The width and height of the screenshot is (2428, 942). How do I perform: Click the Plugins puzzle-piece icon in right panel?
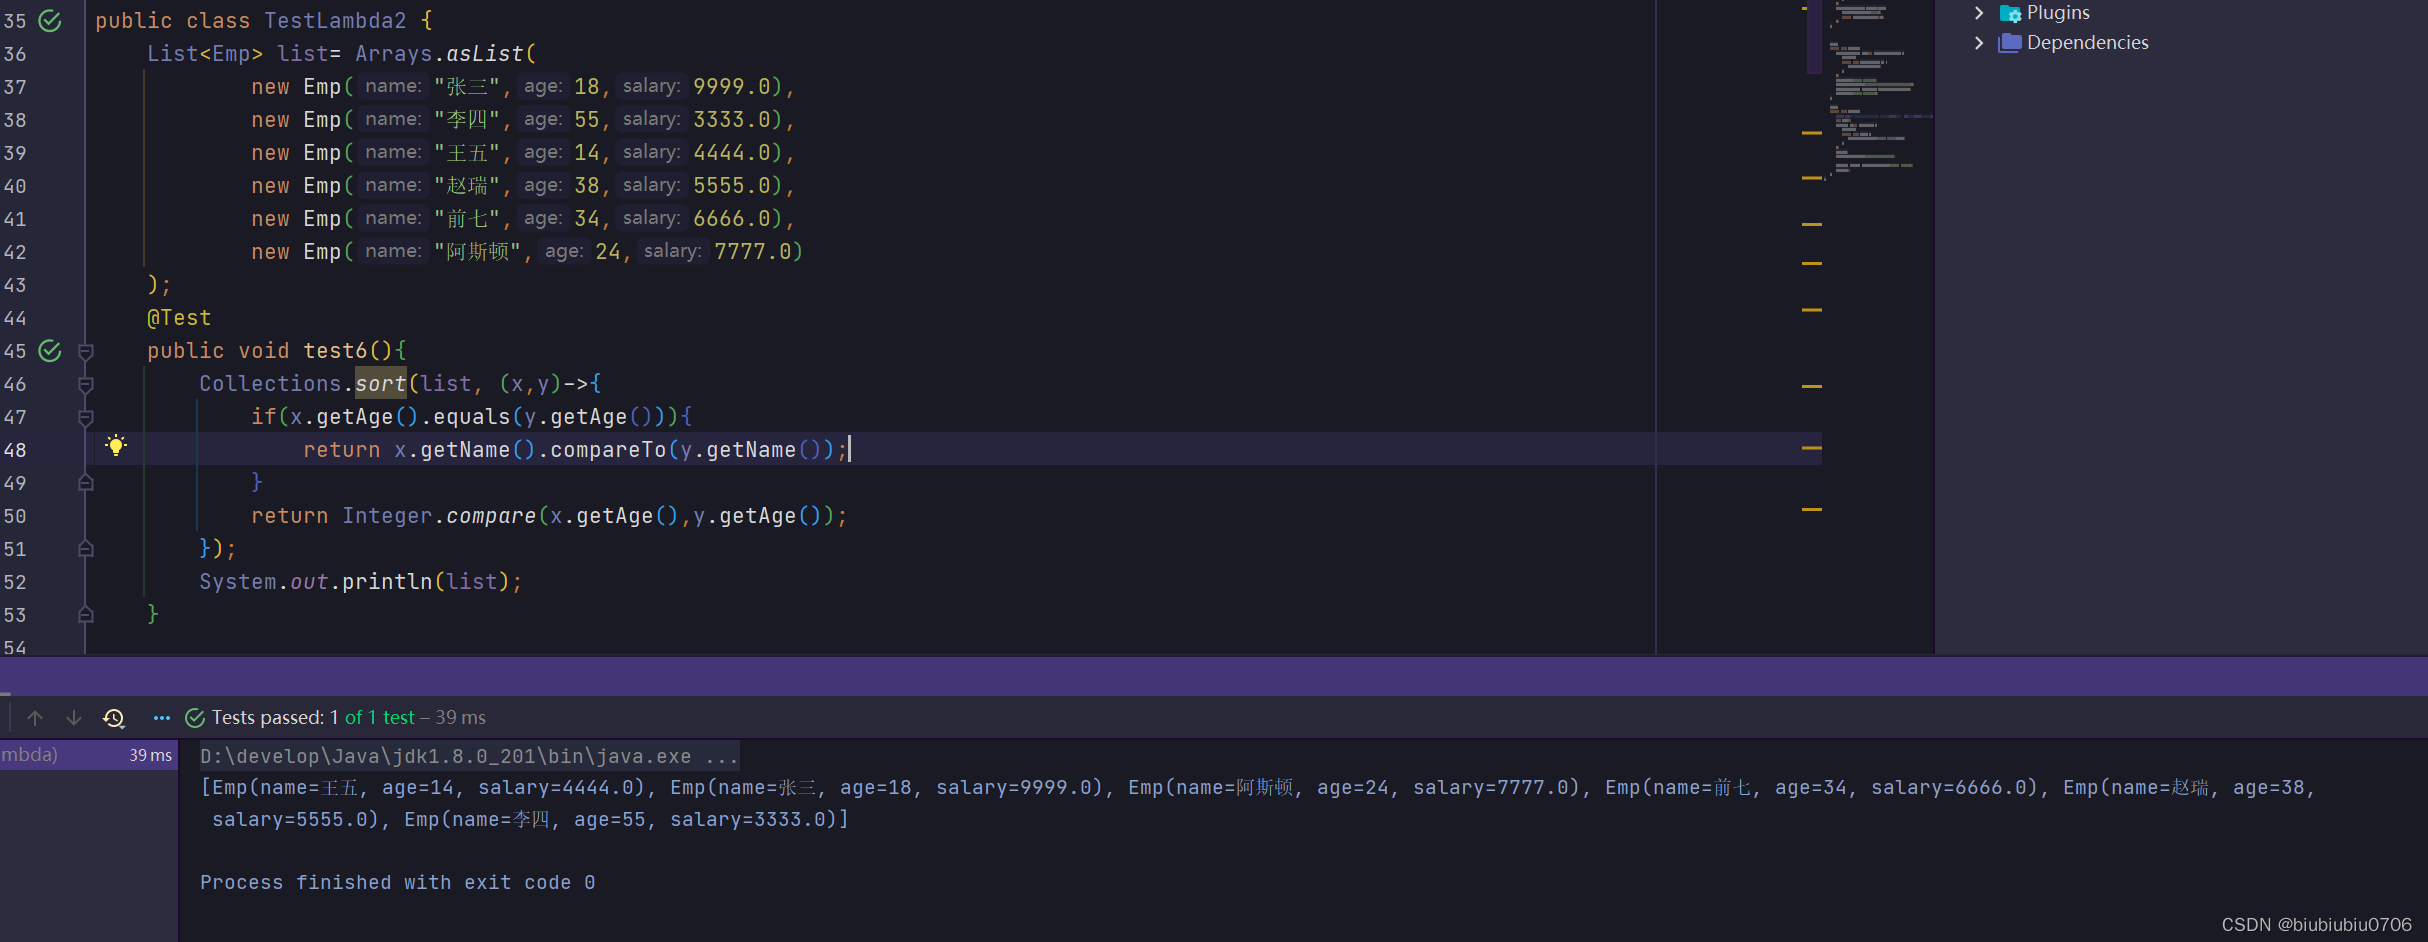(2011, 12)
